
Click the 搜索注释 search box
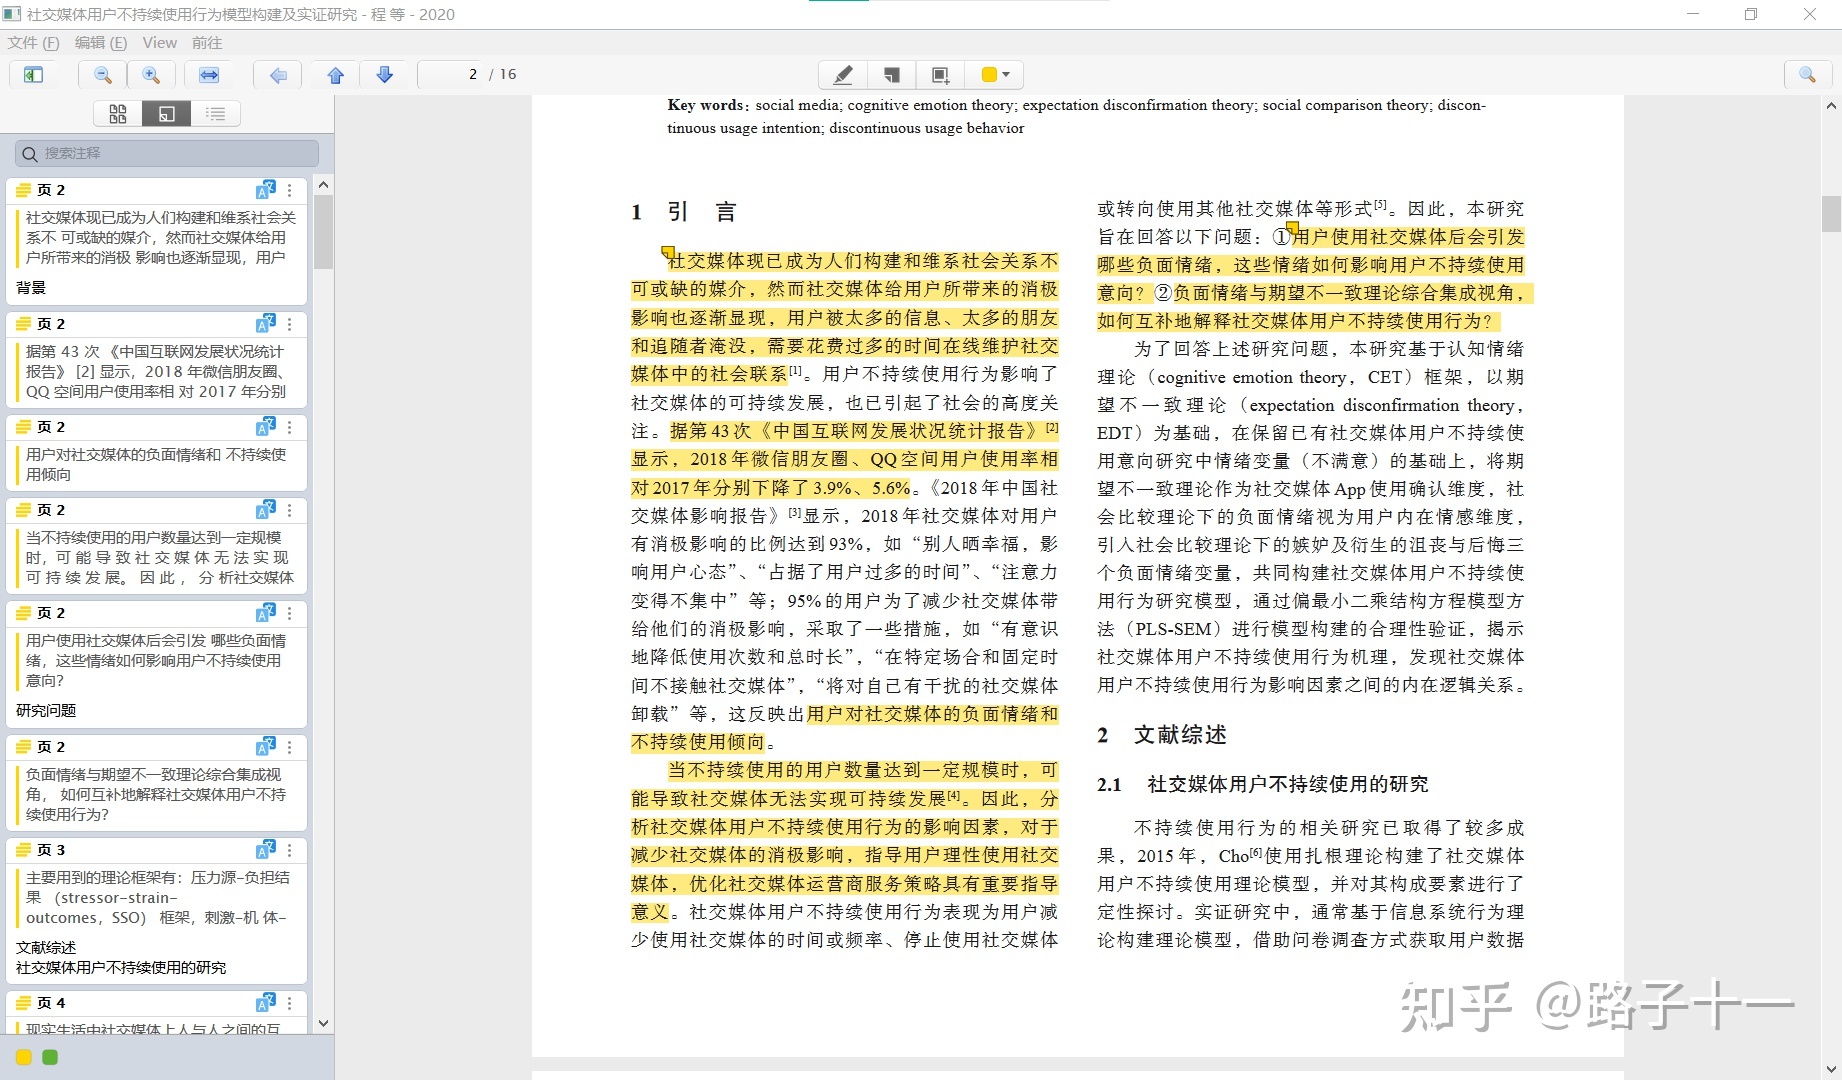pos(167,153)
